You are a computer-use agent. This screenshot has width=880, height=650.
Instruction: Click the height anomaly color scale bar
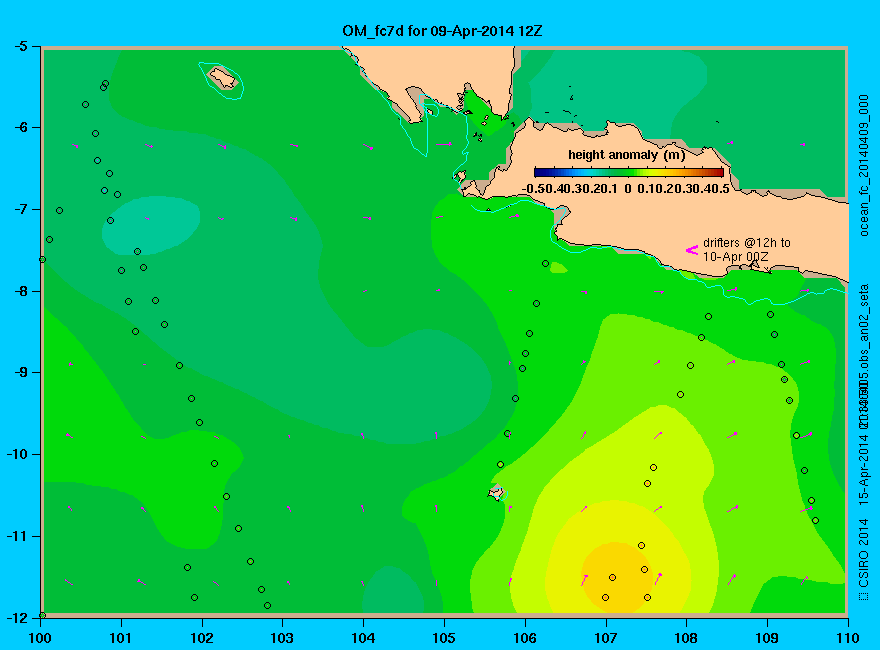(x=629, y=172)
